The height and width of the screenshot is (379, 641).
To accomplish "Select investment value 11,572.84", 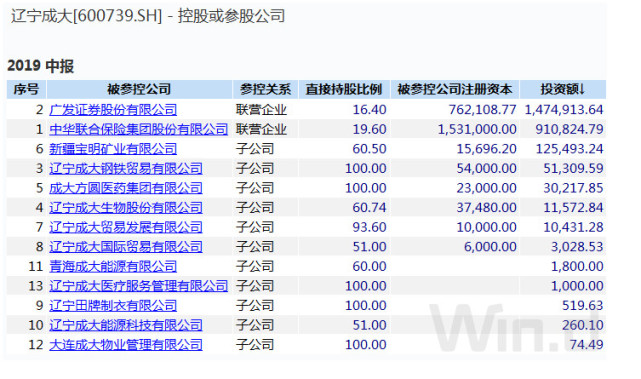I will point(573,208).
